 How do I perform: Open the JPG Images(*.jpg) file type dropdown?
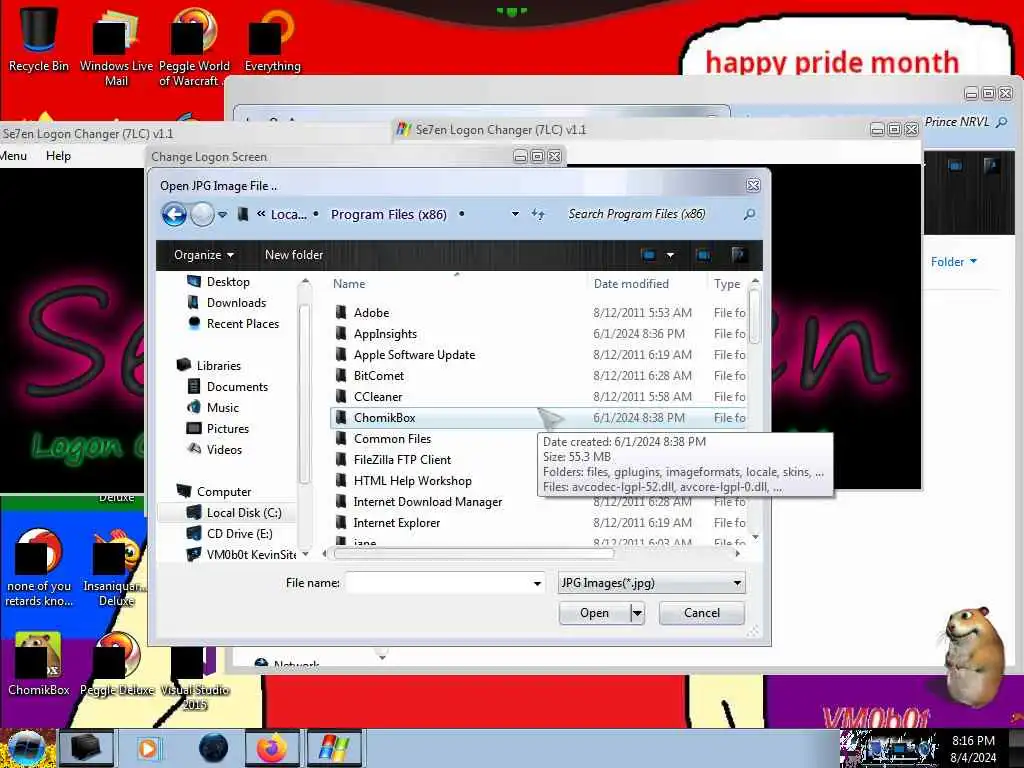coord(651,583)
